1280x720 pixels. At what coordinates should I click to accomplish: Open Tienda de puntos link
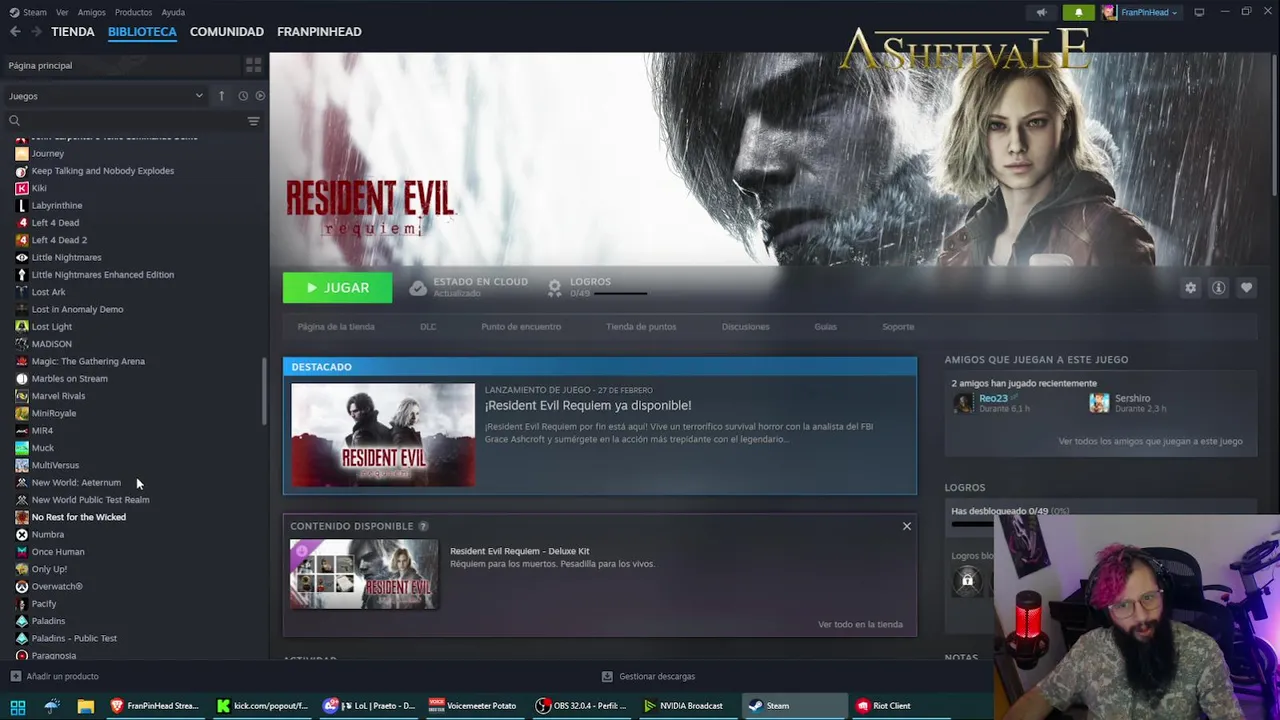click(x=641, y=327)
